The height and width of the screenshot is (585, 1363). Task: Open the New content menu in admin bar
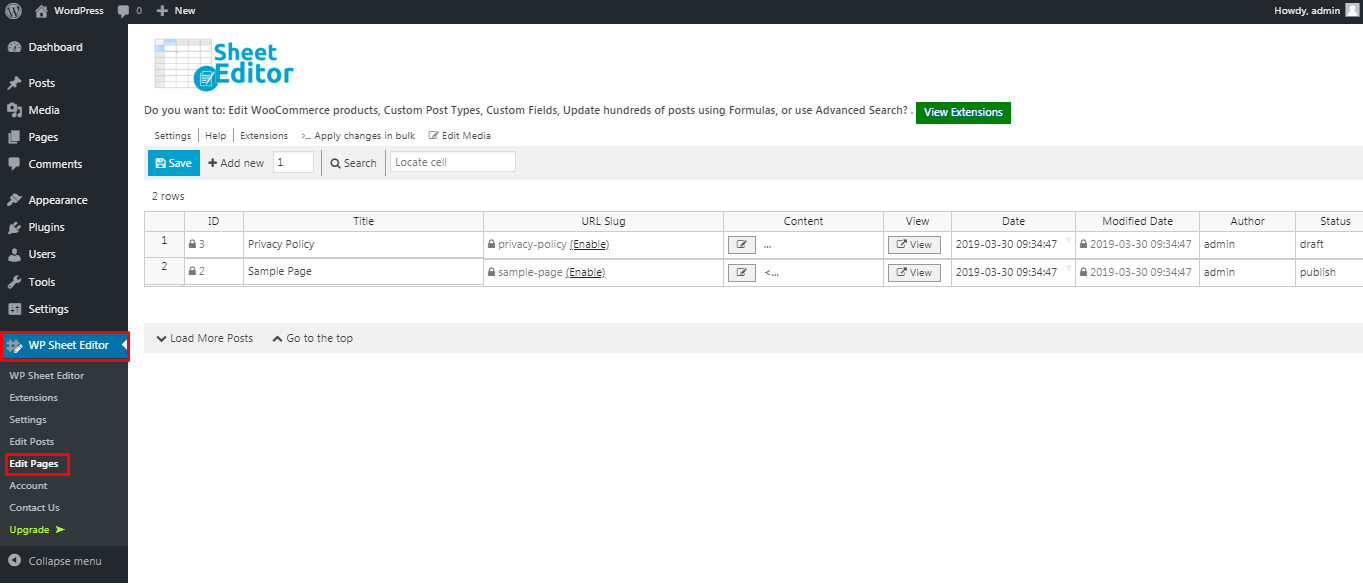pos(176,11)
